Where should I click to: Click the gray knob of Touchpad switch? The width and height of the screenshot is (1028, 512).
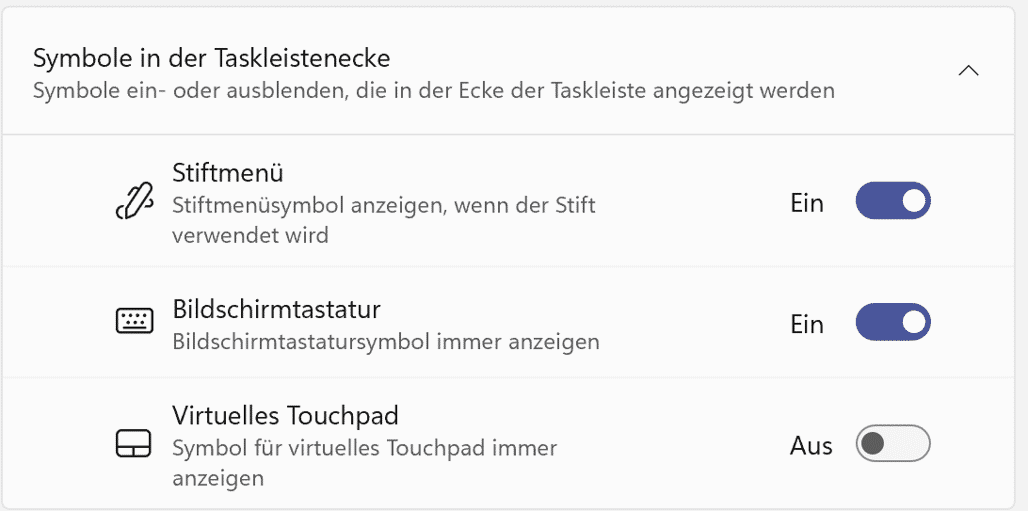(x=873, y=444)
